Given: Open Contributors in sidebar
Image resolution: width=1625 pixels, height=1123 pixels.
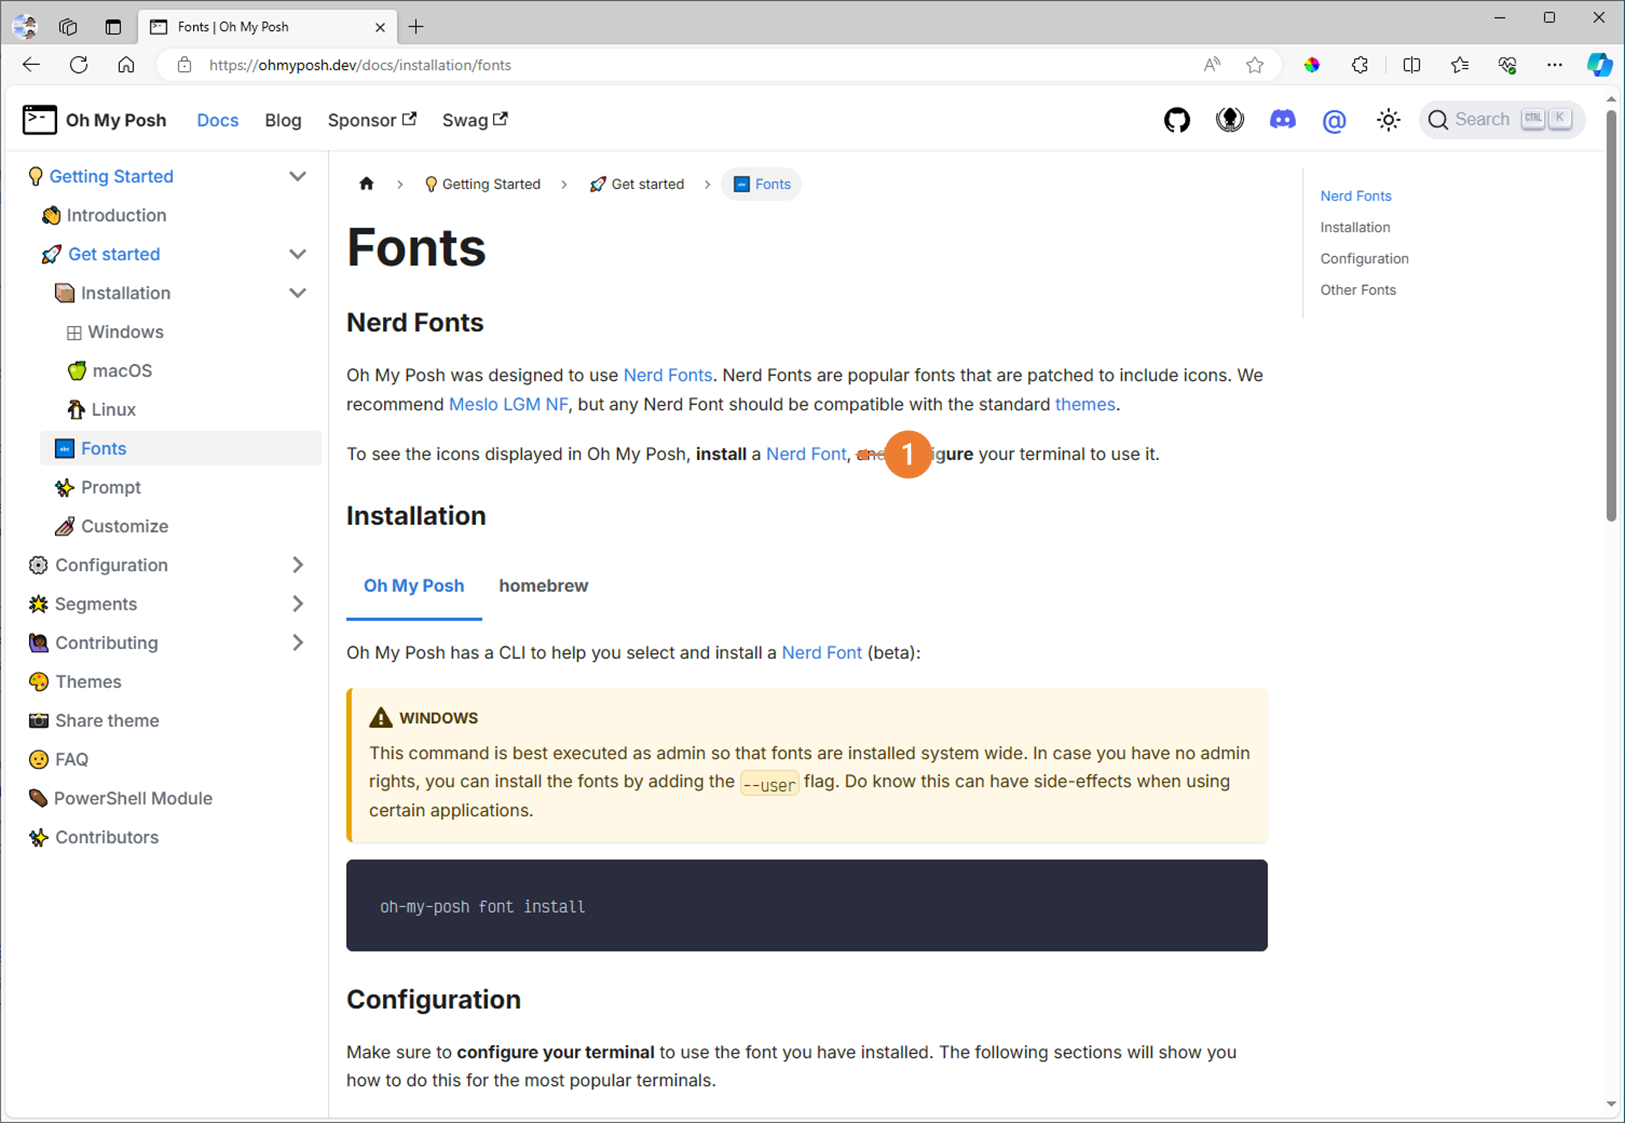Looking at the screenshot, I should 106,838.
